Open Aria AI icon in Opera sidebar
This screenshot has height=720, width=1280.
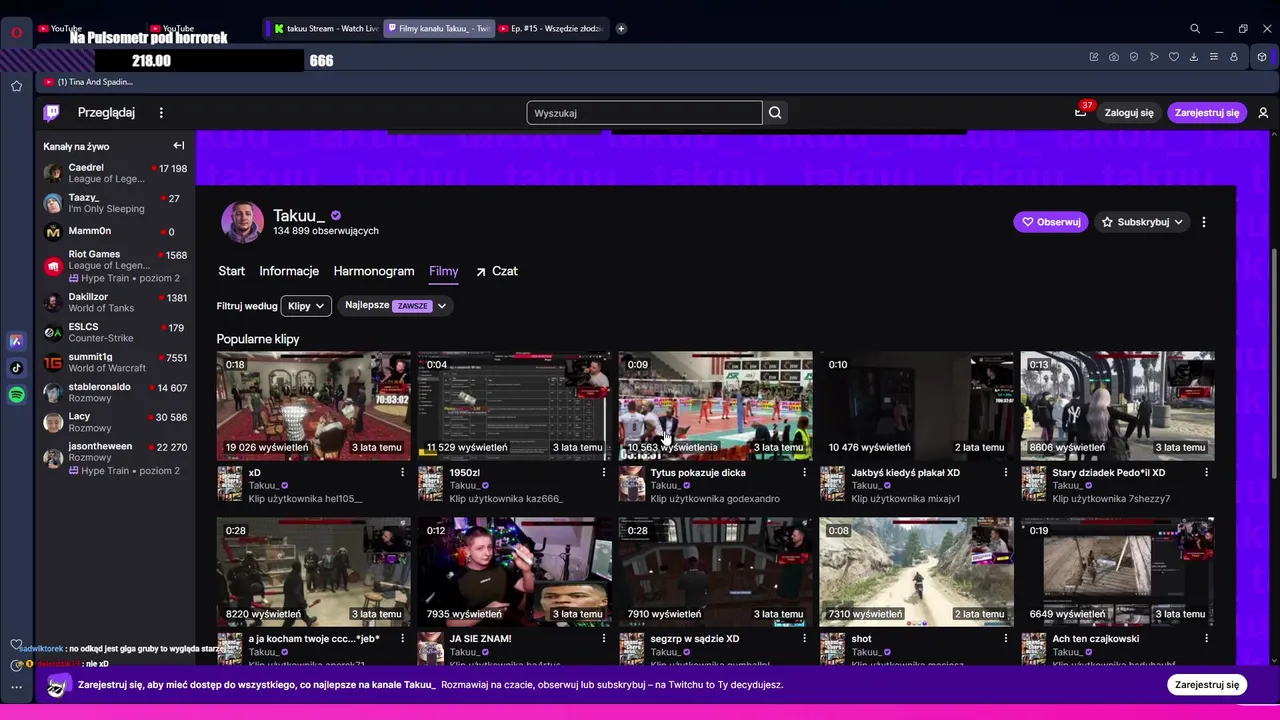click(16, 341)
